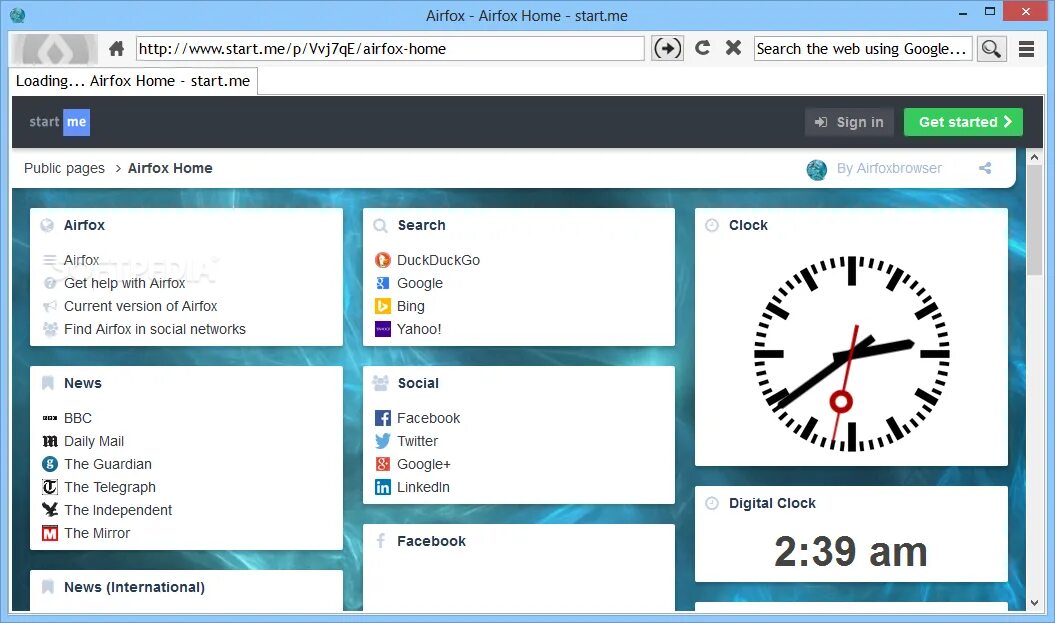Click the analog clock face

point(851,353)
